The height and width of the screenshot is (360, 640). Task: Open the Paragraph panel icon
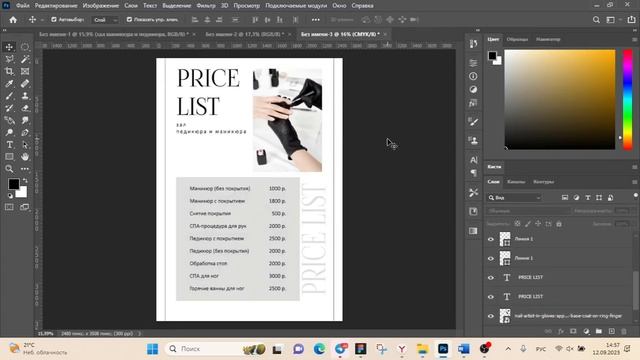(473, 173)
